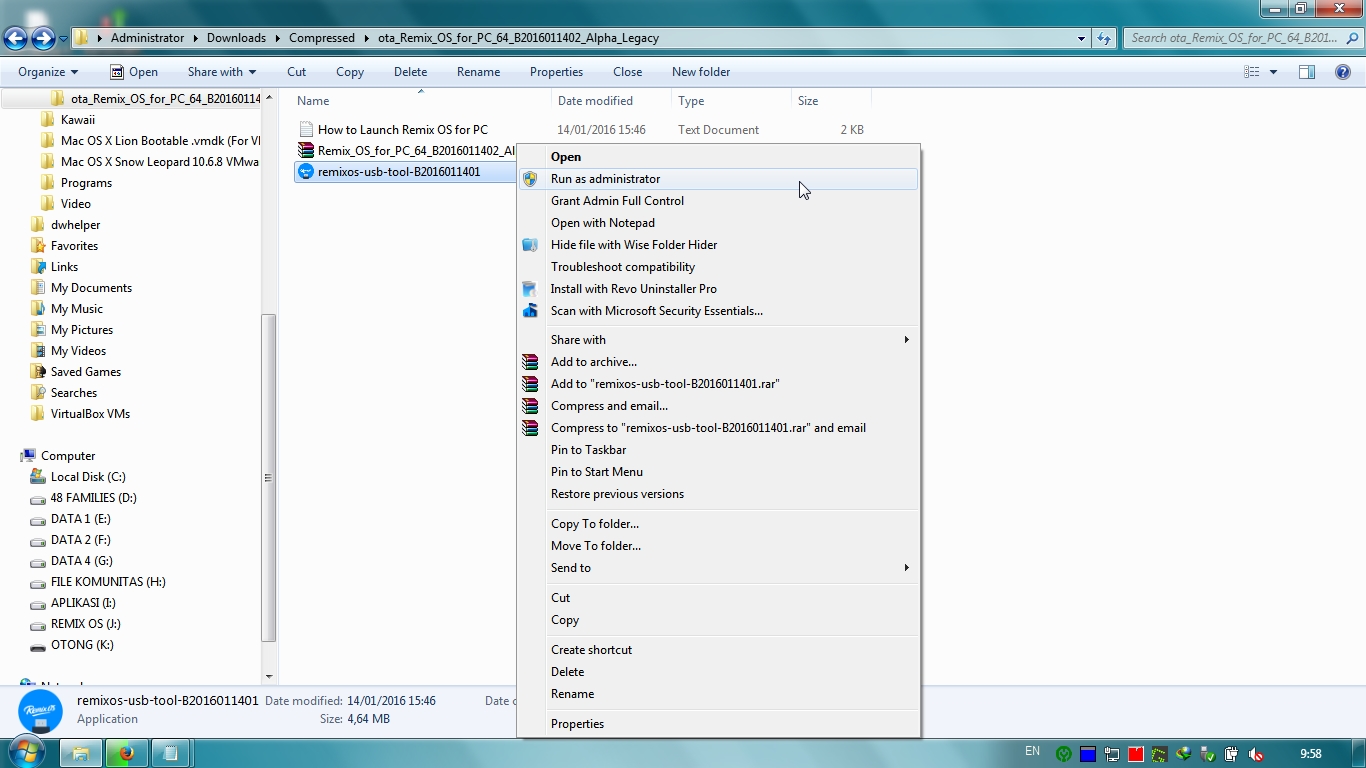This screenshot has width=1366, height=768.
Task: Click the Cut toolbar button
Action: [296, 72]
